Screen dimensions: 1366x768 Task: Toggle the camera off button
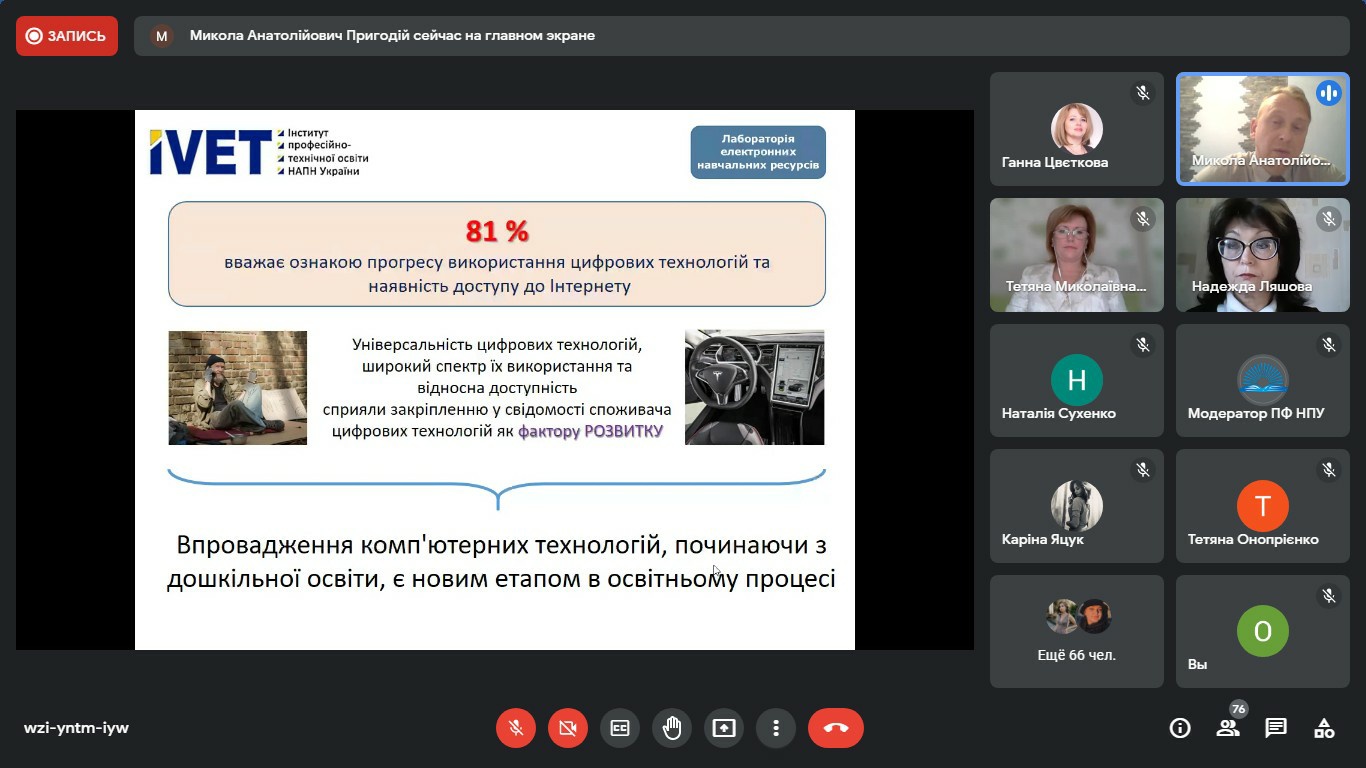pyautogui.click(x=568, y=728)
